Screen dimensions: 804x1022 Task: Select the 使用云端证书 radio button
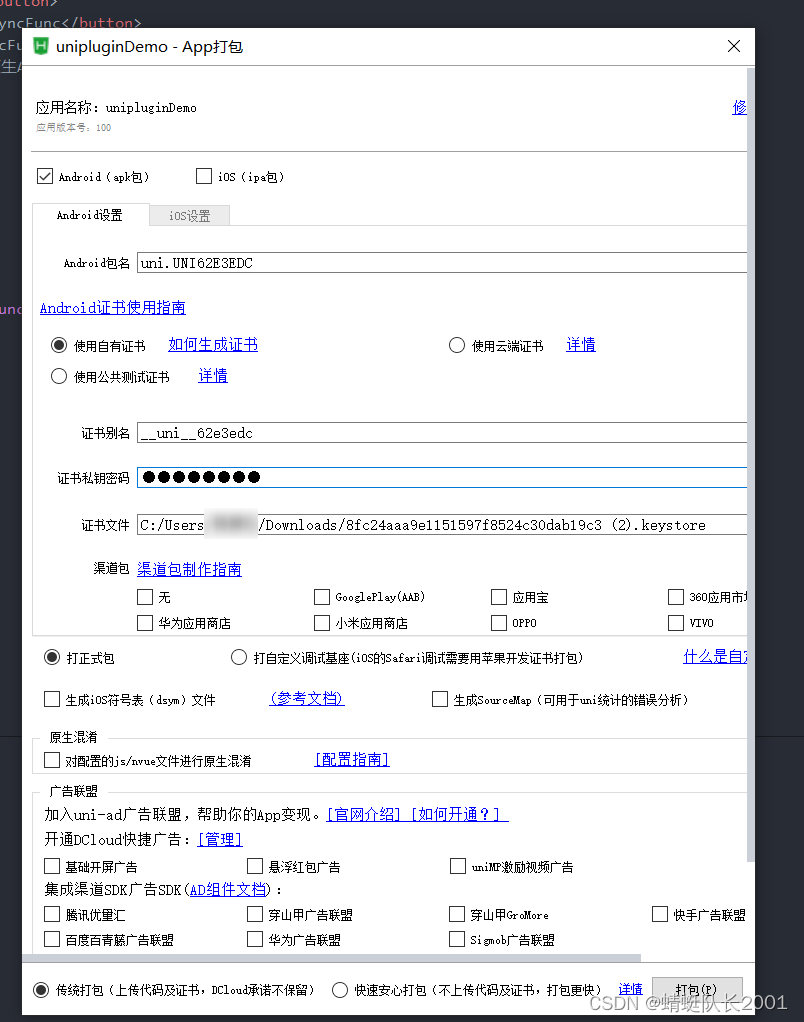(457, 345)
